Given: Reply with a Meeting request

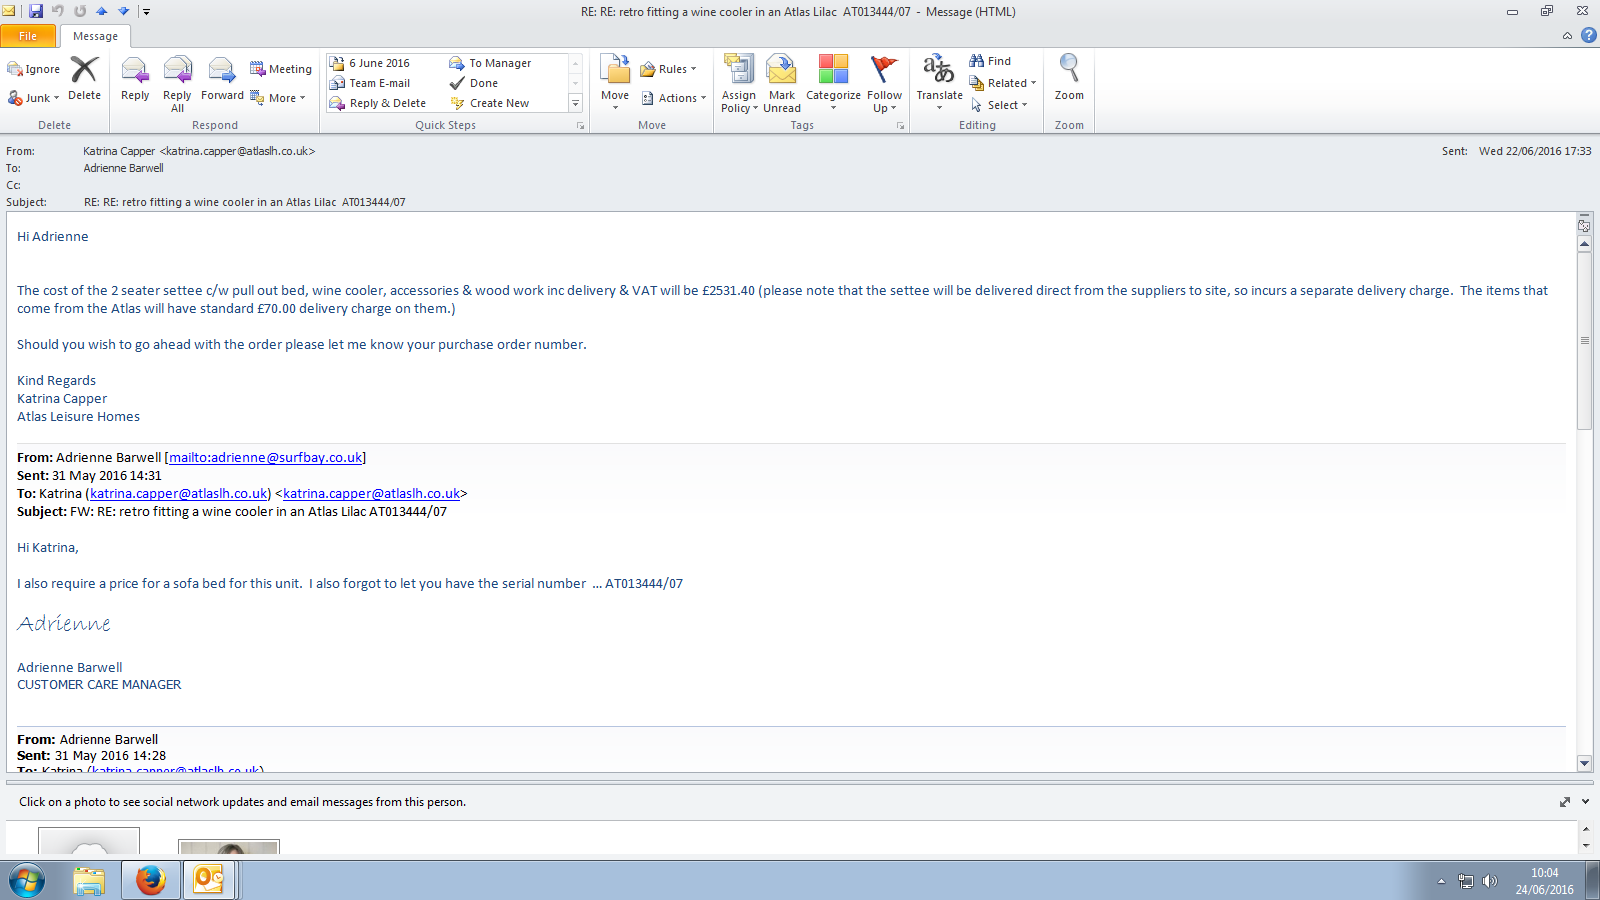Looking at the screenshot, I should tap(281, 69).
